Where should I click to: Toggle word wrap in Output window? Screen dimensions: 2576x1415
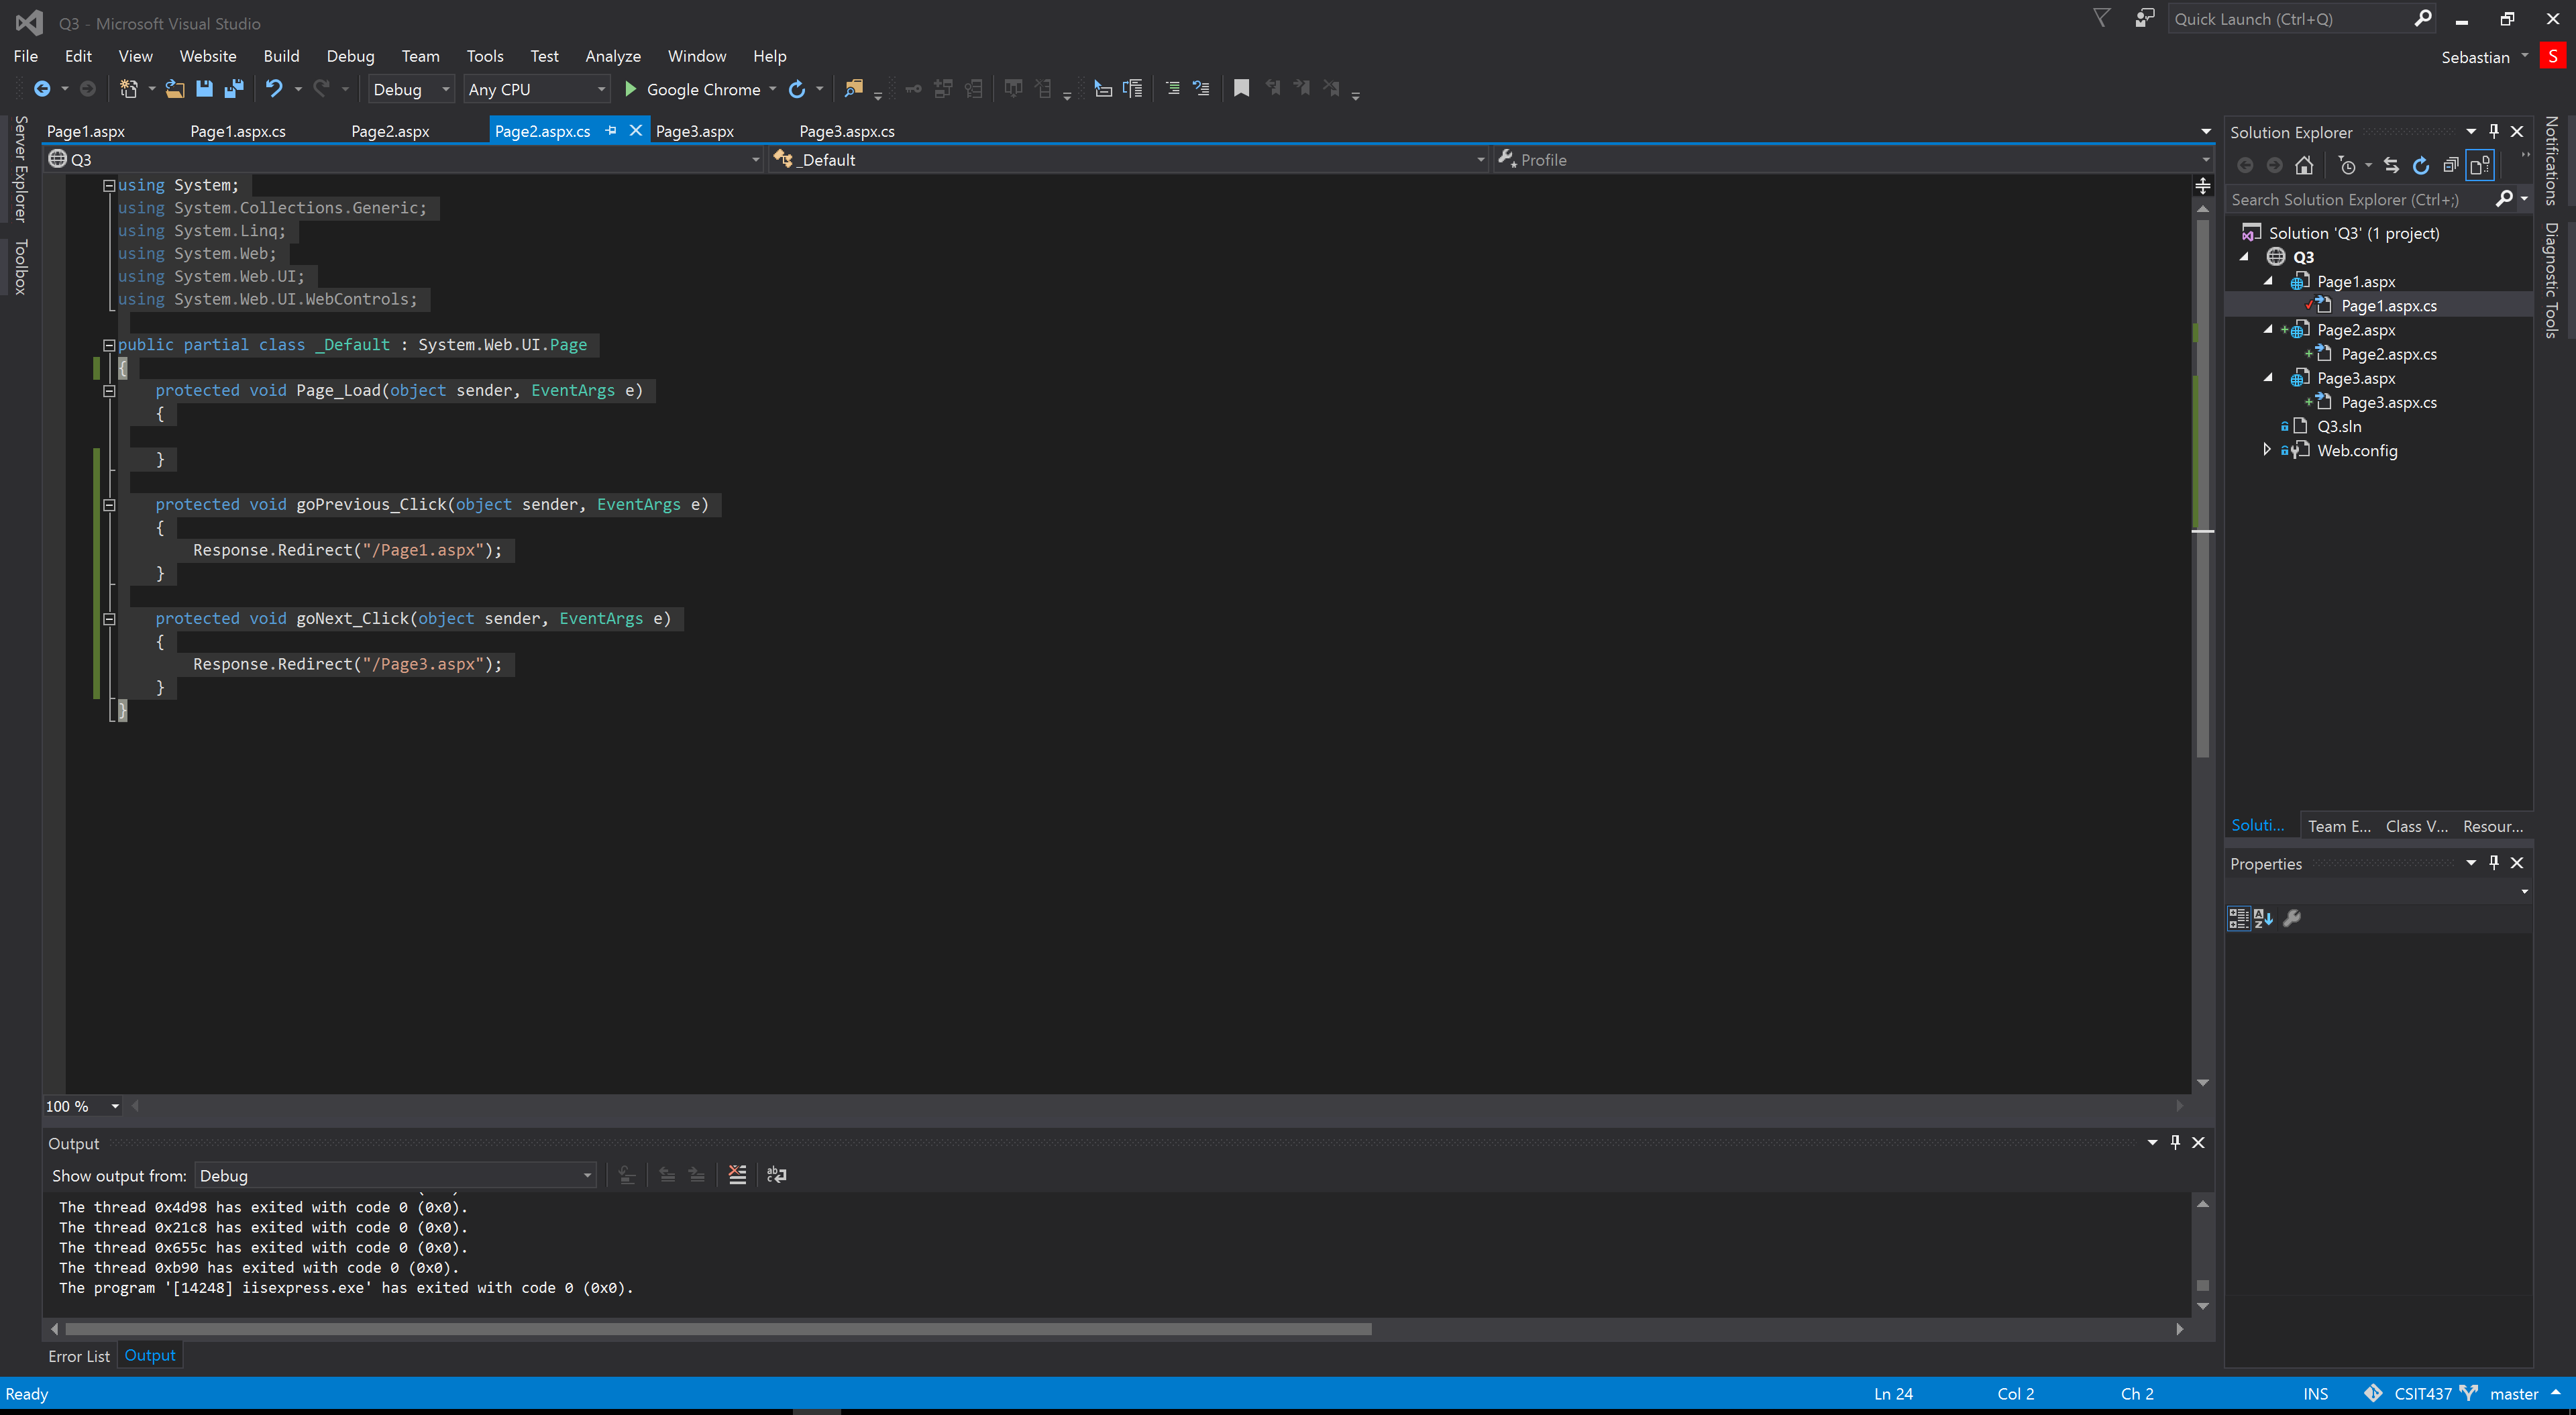click(x=776, y=1175)
